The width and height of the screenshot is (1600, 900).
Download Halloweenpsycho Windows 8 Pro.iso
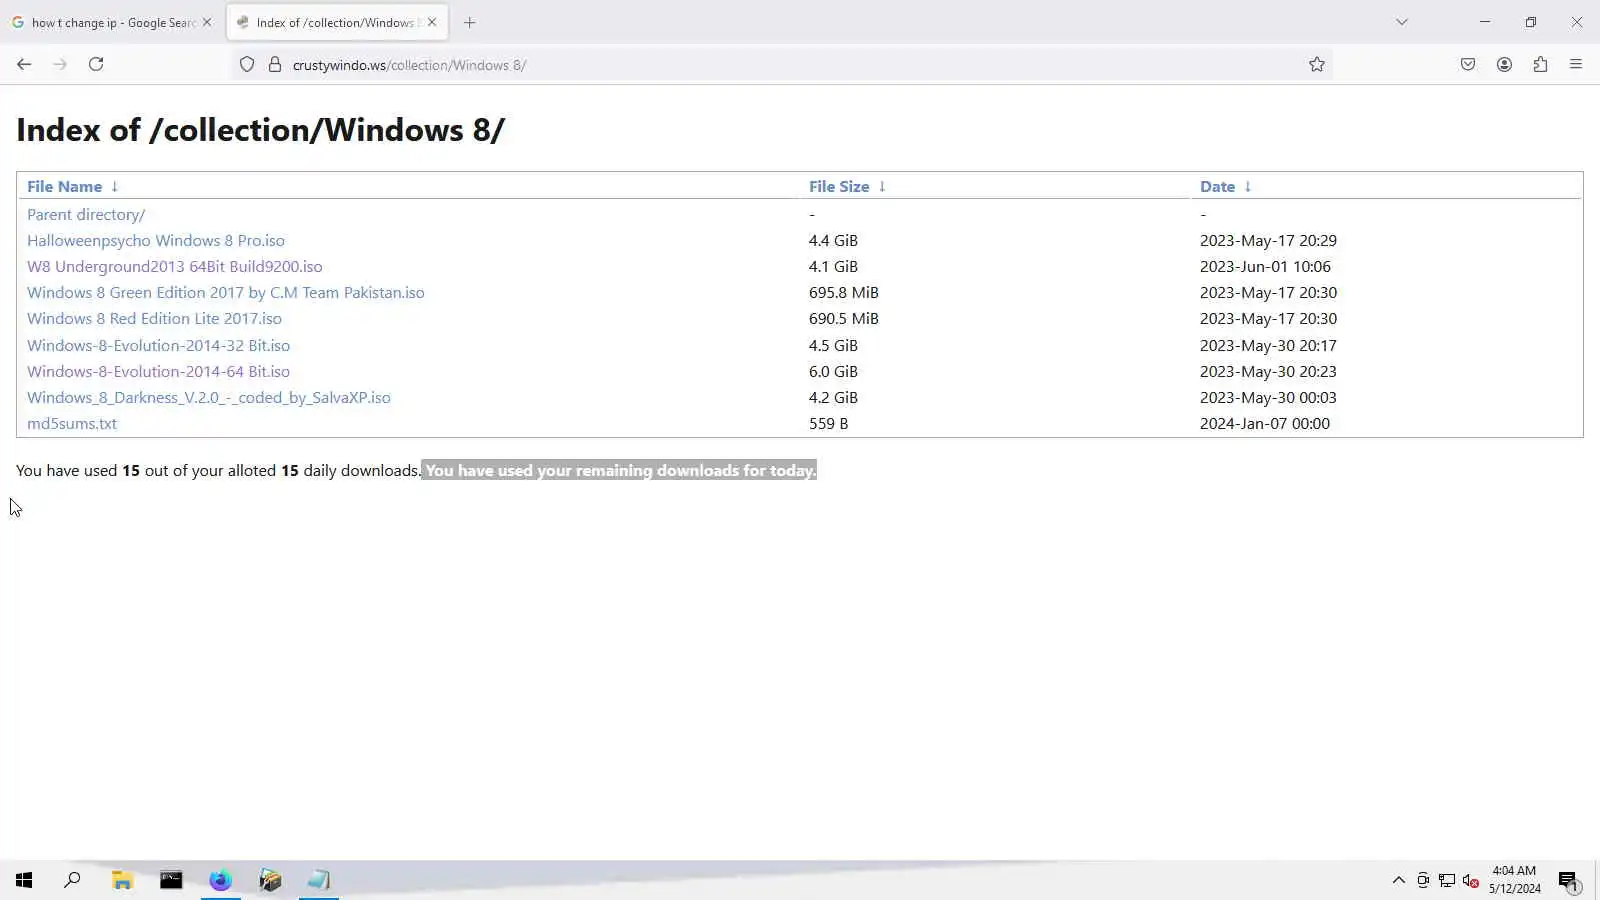click(x=156, y=240)
